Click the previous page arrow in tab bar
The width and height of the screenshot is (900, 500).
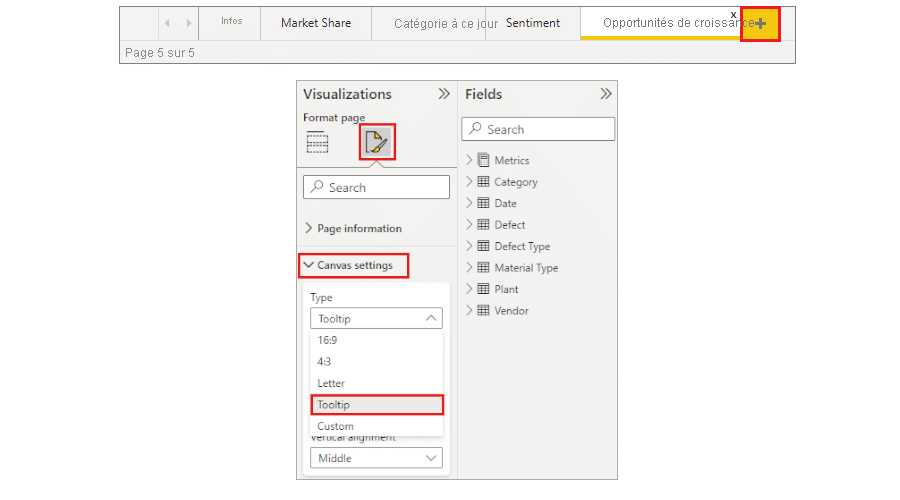pyautogui.click(x=166, y=23)
